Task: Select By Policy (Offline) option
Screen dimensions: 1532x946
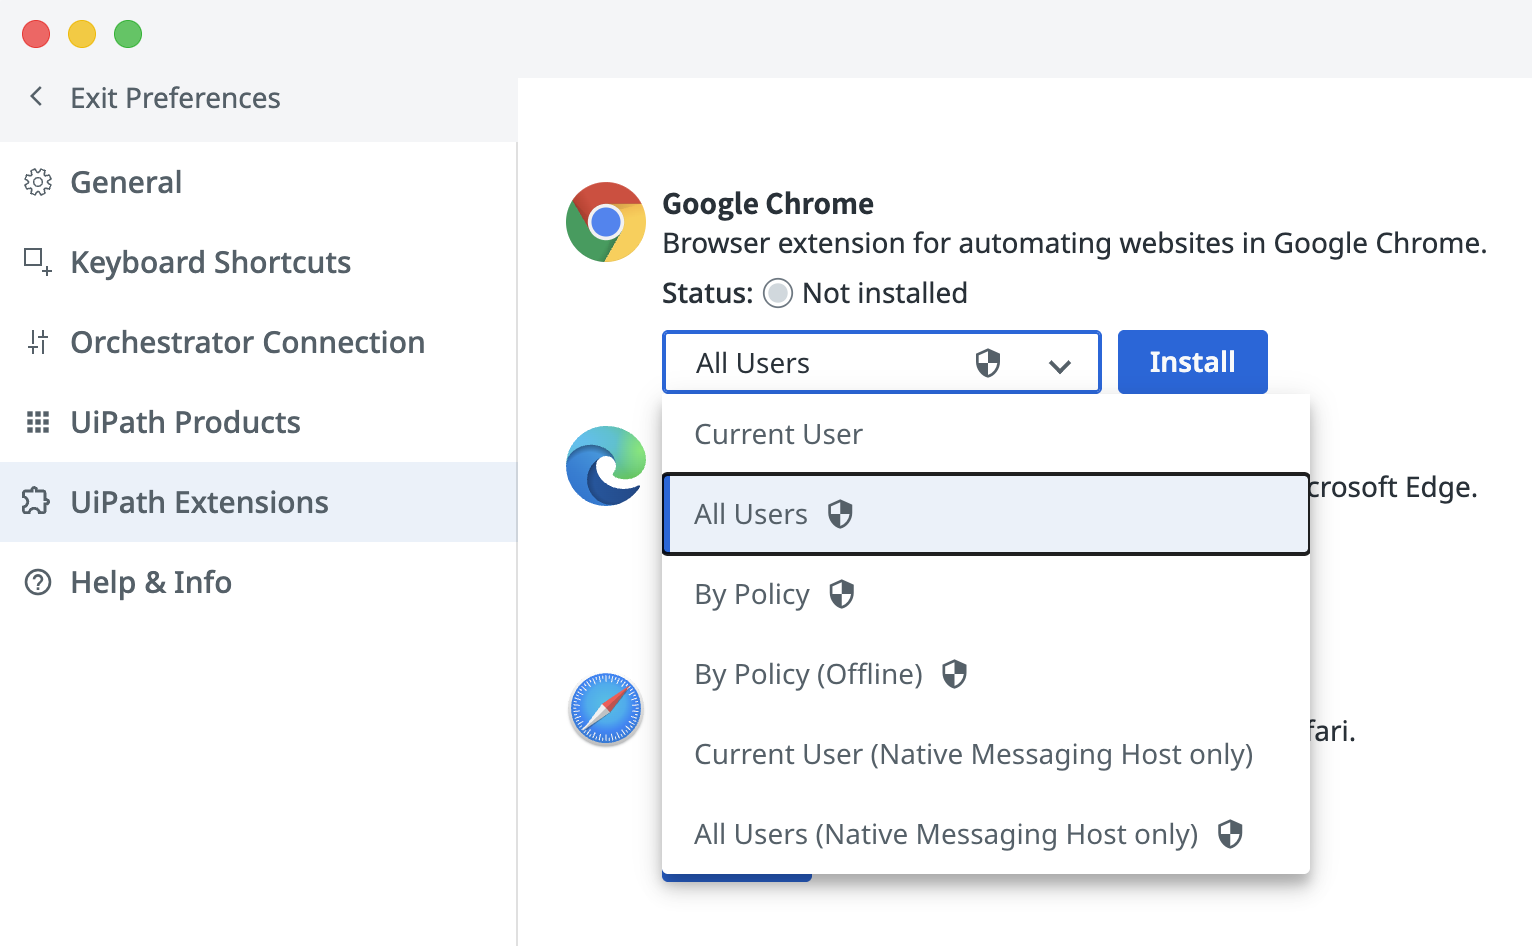Action: [986, 674]
